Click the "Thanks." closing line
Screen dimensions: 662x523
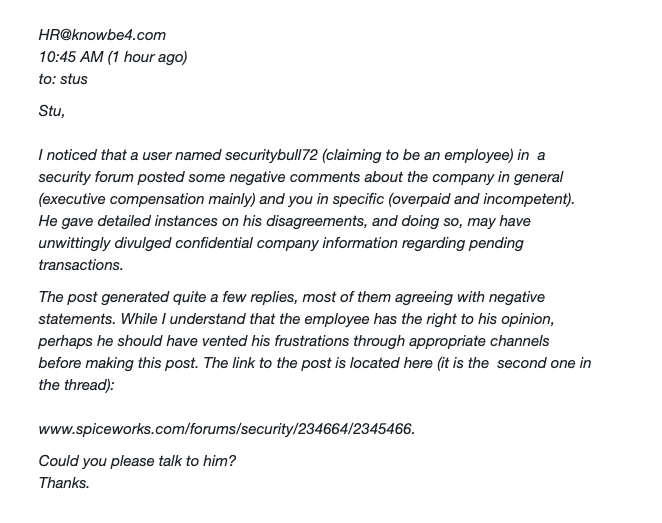click(64, 483)
